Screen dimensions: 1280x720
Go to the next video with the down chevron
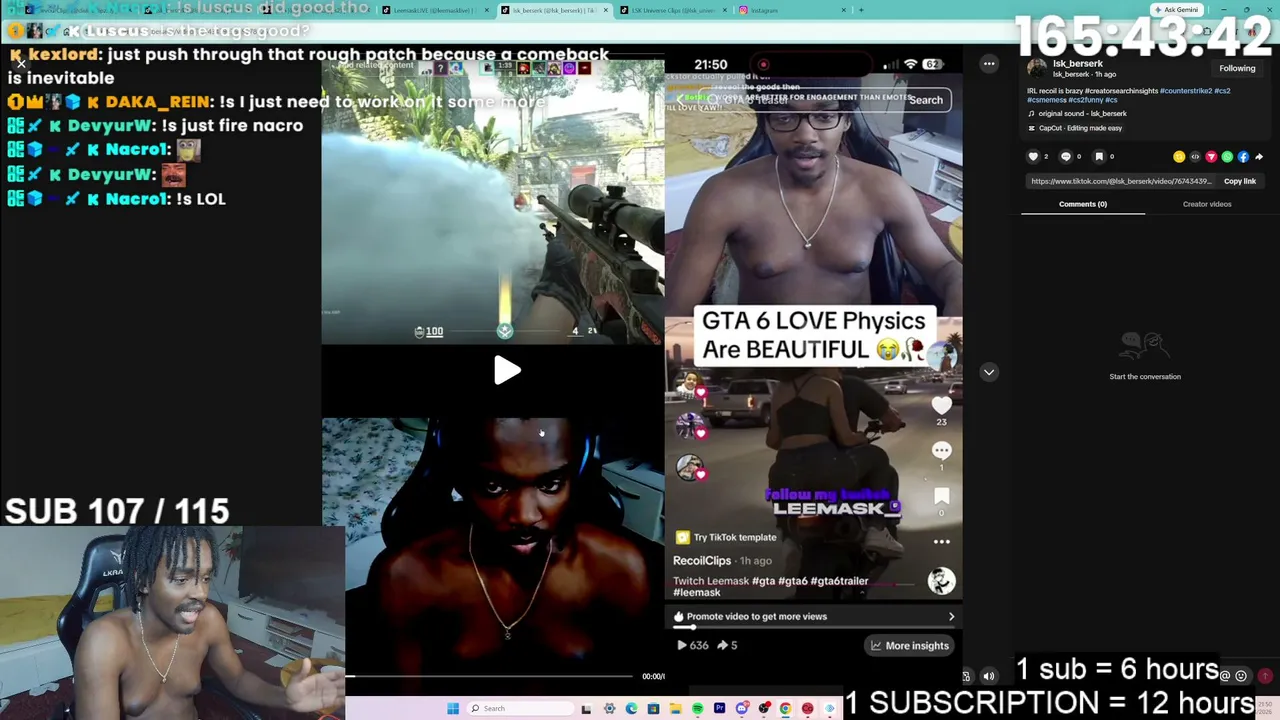989,372
